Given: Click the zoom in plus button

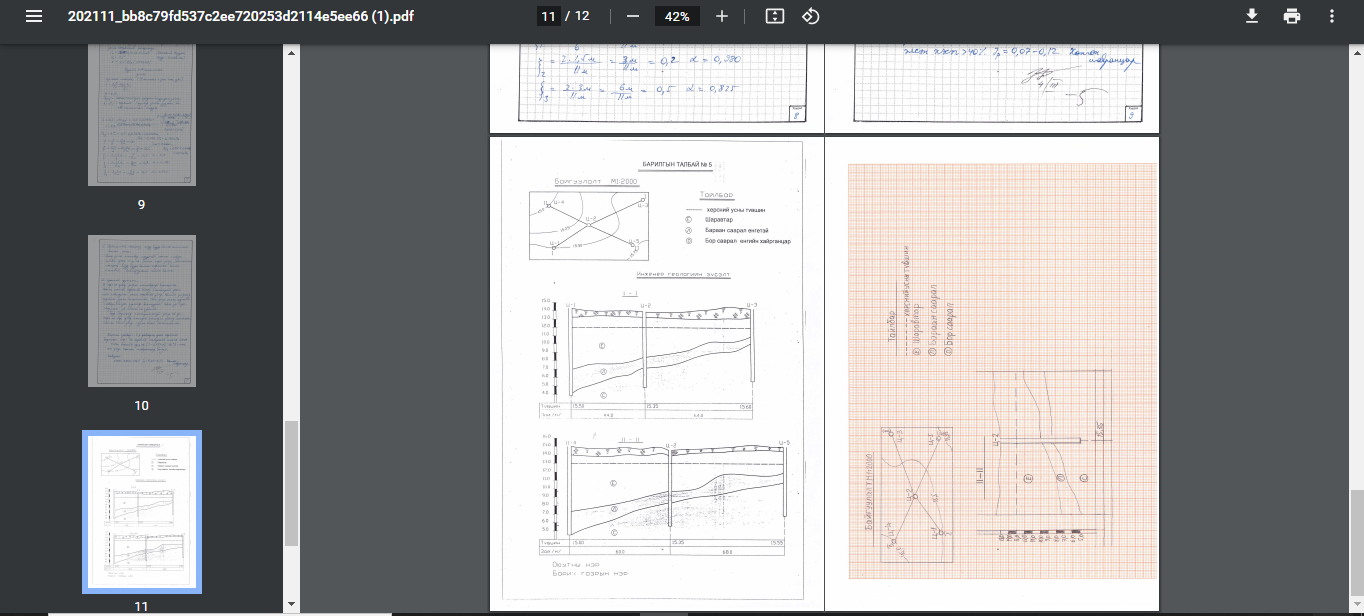Looking at the screenshot, I should coord(722,16).
